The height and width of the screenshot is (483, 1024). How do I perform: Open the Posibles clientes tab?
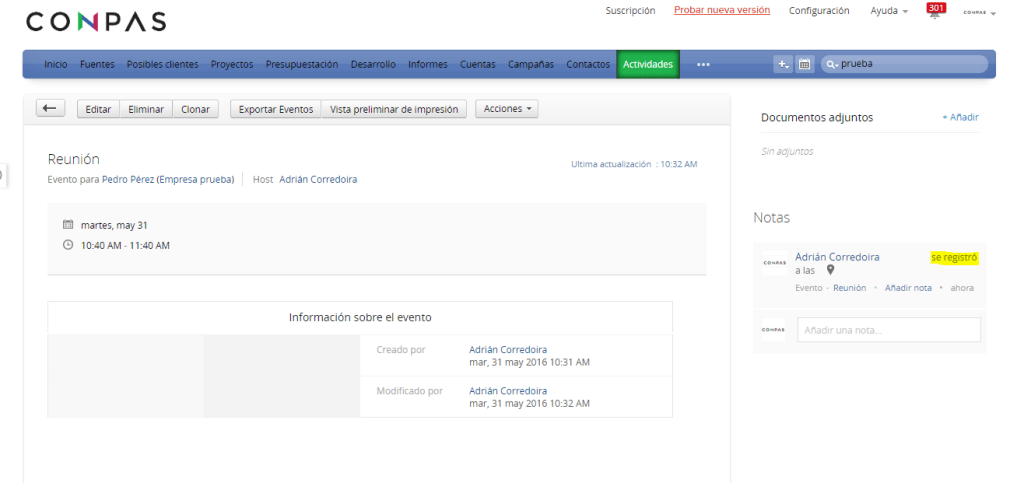point(163,65)
